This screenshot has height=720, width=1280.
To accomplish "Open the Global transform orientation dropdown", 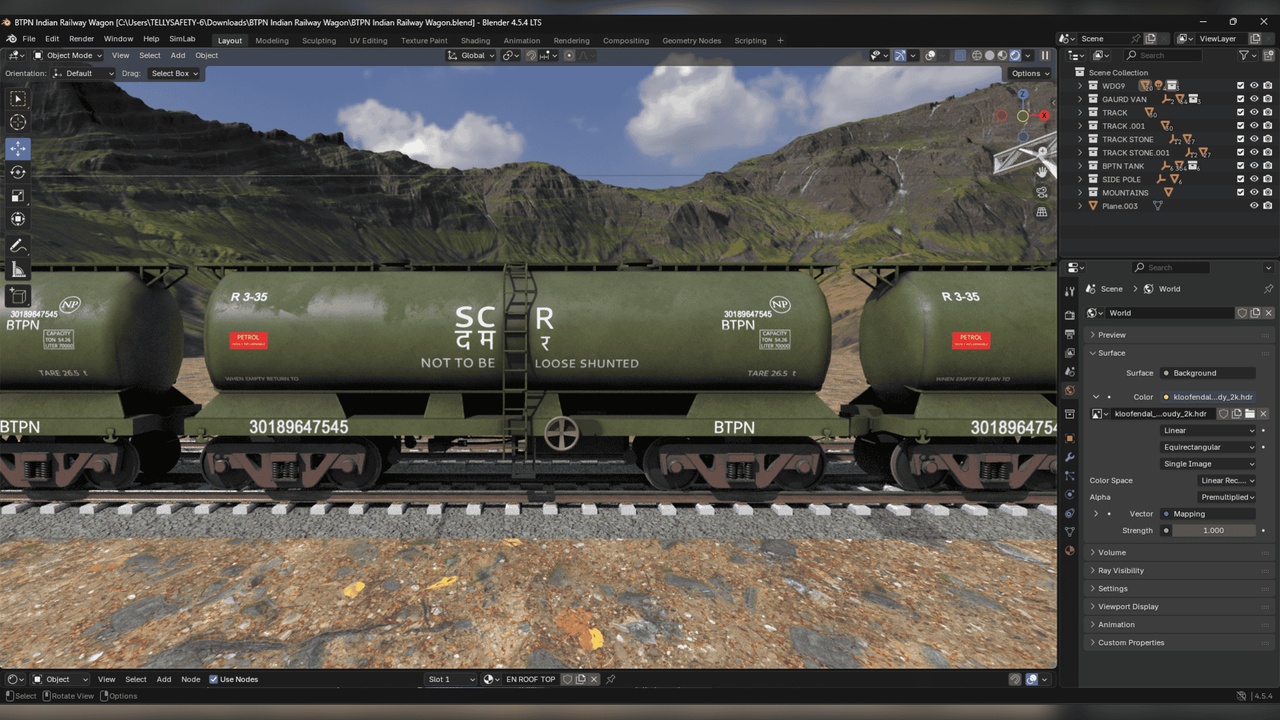I will (x=470, y=55).
